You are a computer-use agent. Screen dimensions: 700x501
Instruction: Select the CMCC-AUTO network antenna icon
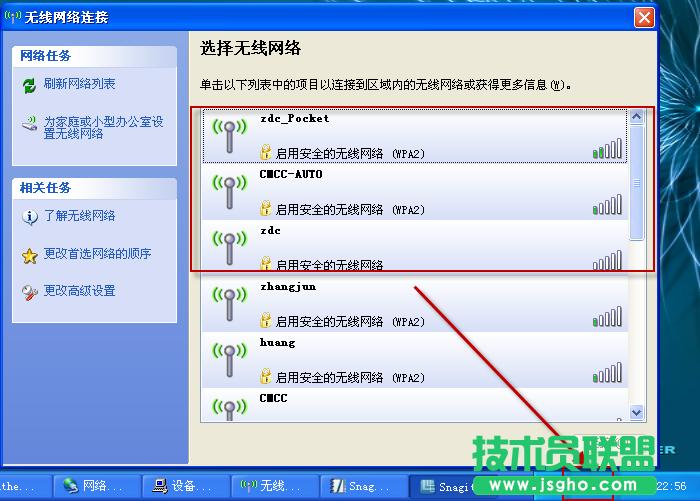point(229,192)
